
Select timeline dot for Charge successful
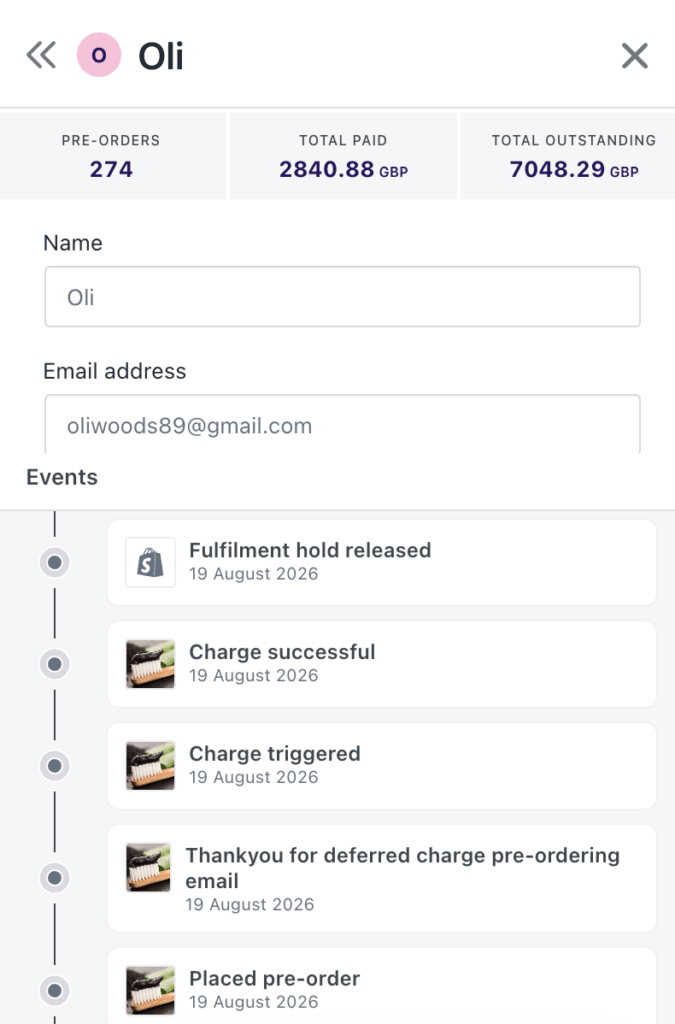pos(55,664)
